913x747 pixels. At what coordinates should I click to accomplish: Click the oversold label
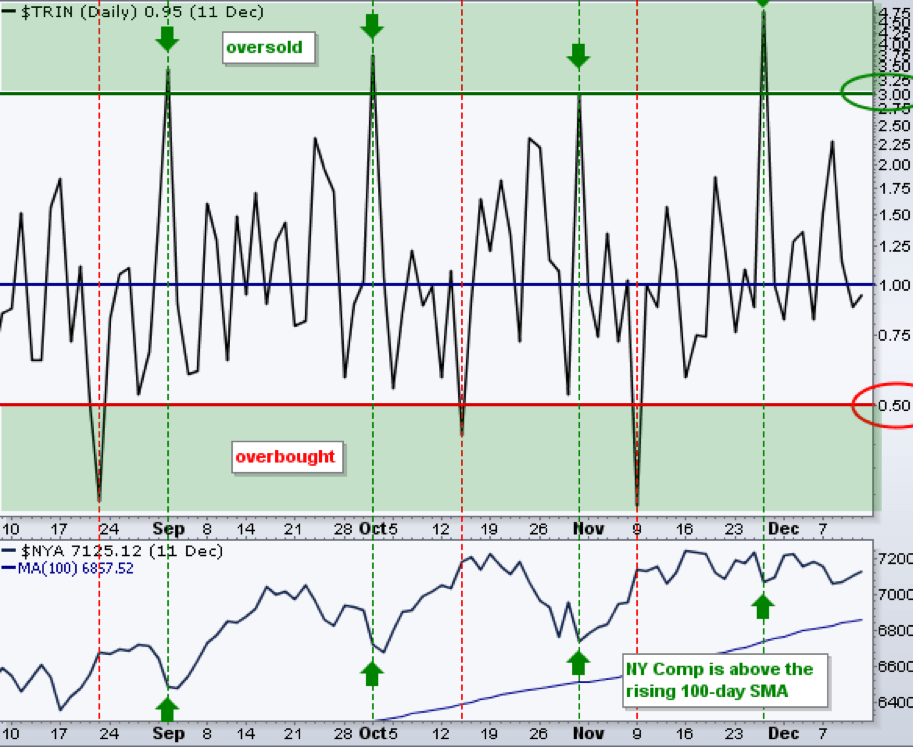pyautogui.click(x=267, y=47)
